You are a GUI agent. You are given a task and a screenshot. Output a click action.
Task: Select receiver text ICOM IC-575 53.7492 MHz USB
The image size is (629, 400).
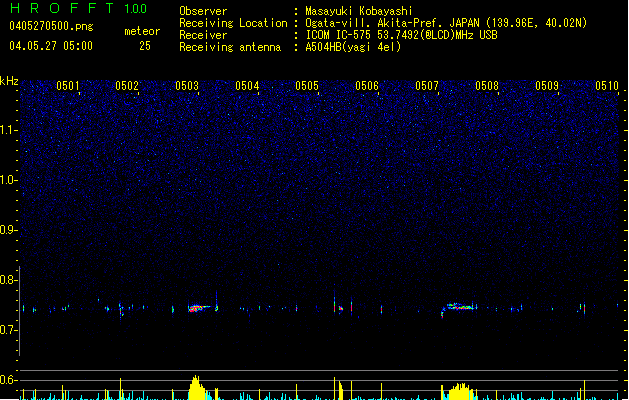[x=401, y=35]
